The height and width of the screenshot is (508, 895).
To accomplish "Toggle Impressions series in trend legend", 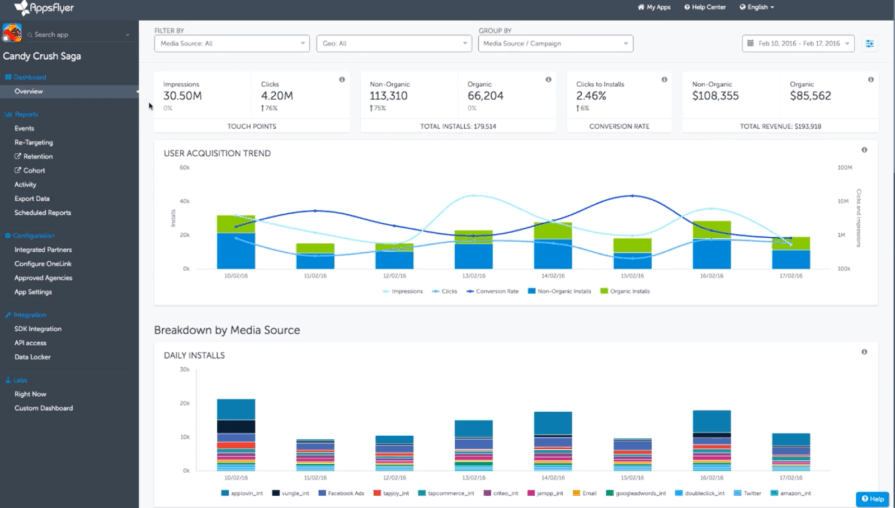I will coord(402,291).
